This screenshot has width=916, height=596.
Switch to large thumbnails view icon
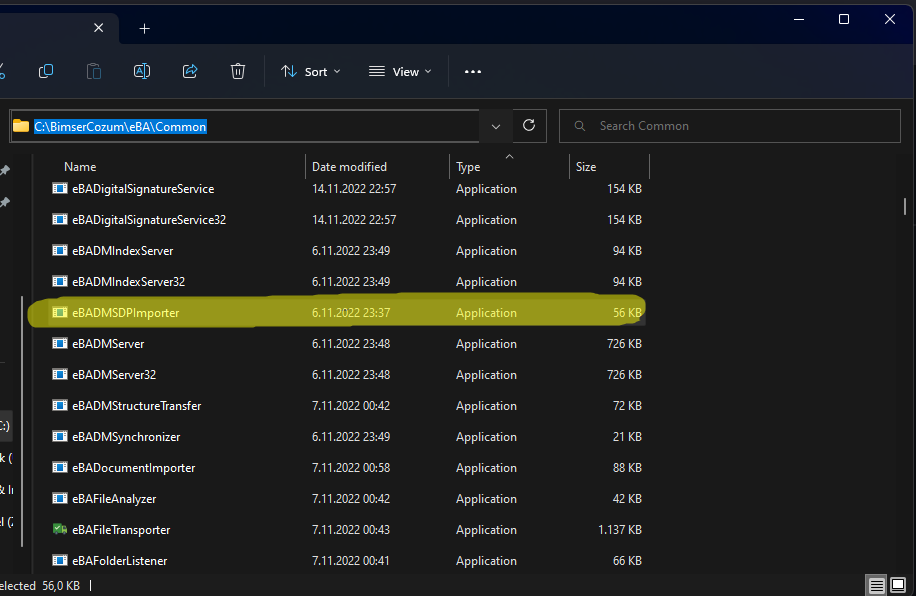pyautogui.click(x=899, y=585)
